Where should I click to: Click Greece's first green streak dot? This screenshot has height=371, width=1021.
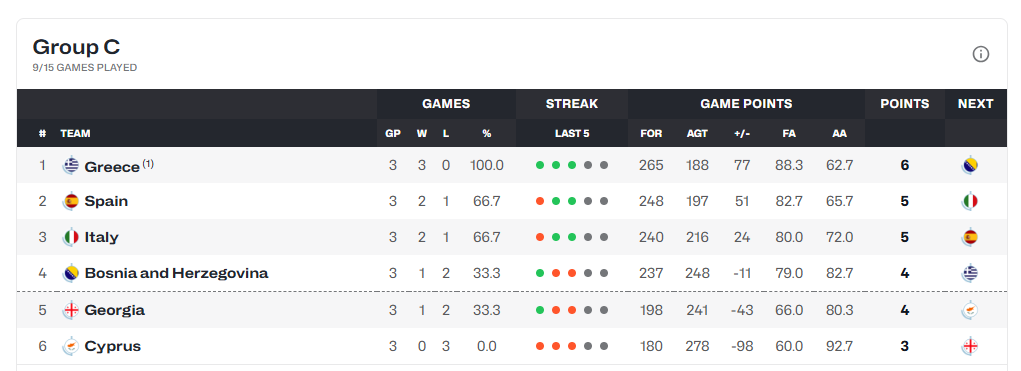coord(540,165)
